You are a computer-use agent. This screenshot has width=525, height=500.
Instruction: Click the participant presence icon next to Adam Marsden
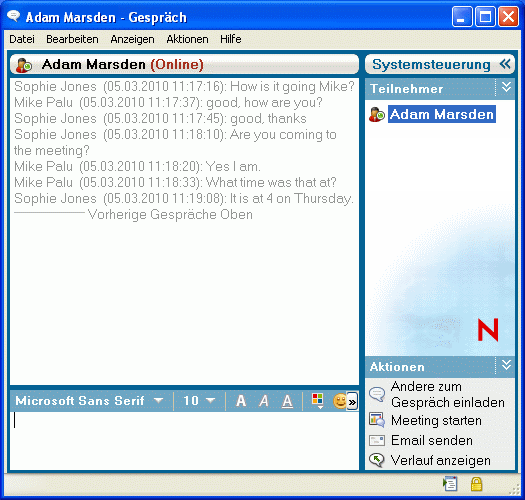pos(377,114)
